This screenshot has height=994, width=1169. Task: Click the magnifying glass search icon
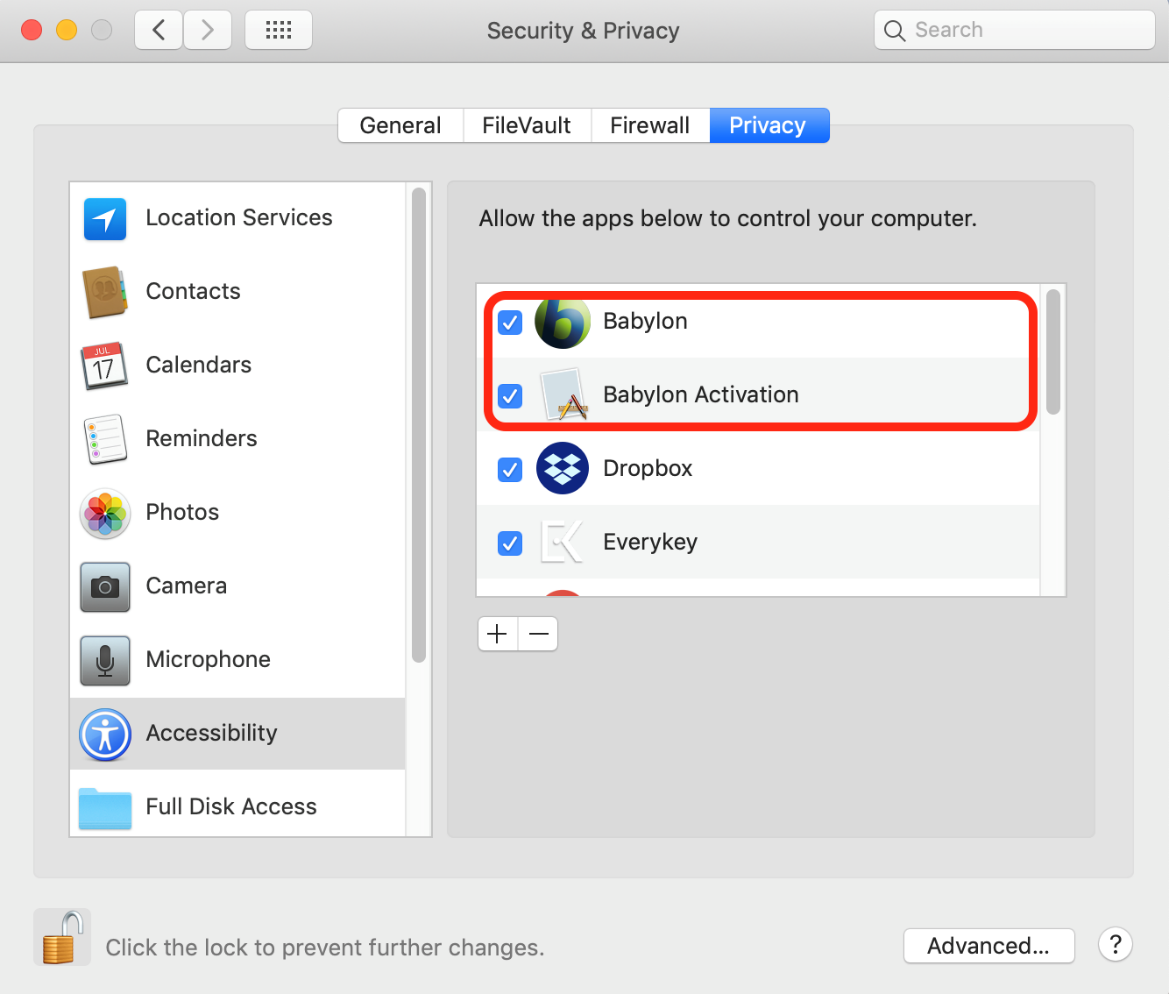click(x=894, y=31)
